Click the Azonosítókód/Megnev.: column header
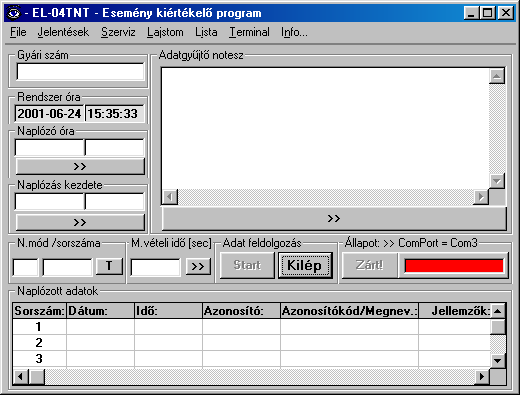 point(349,311)
